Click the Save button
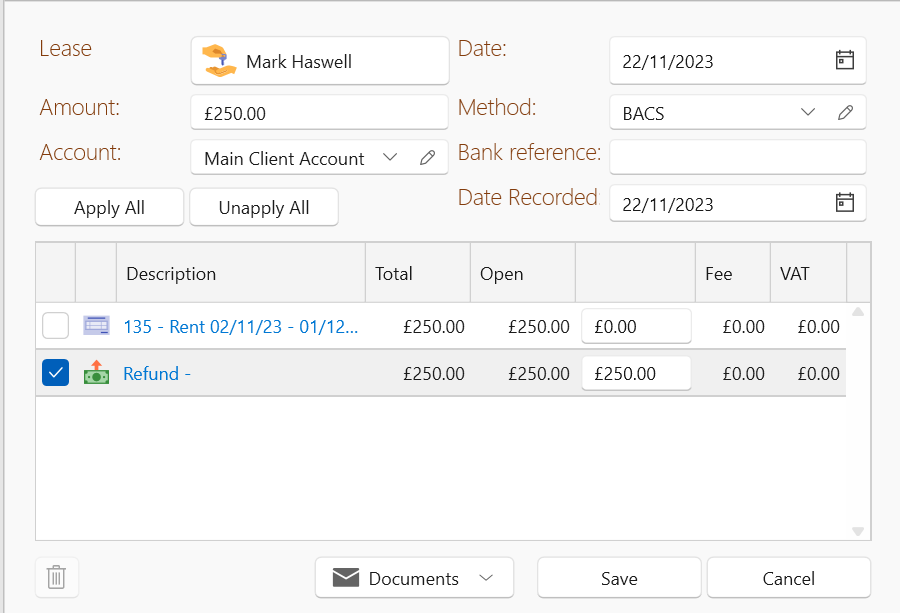 click(x=619, y=578)
